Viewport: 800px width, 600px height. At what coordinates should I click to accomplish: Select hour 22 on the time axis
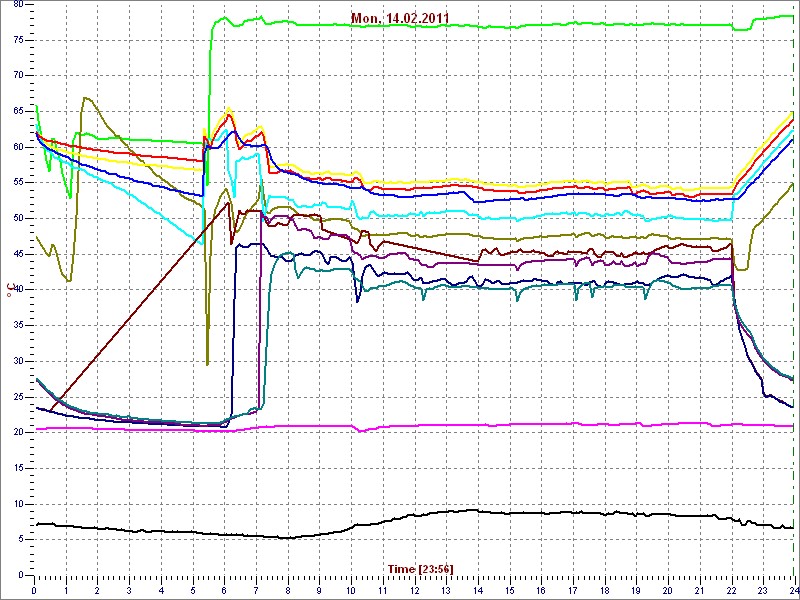pyautogui.click(x=732, y=590)
